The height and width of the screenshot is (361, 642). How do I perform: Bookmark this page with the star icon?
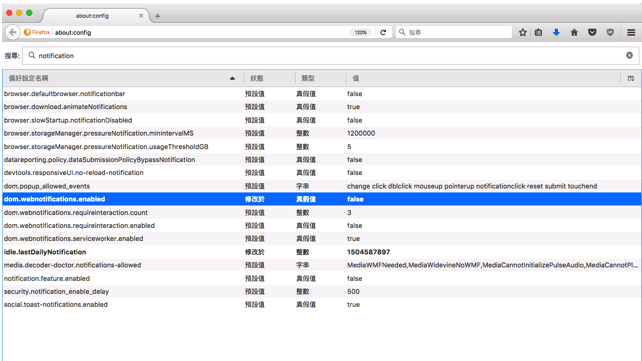(522, 32)
